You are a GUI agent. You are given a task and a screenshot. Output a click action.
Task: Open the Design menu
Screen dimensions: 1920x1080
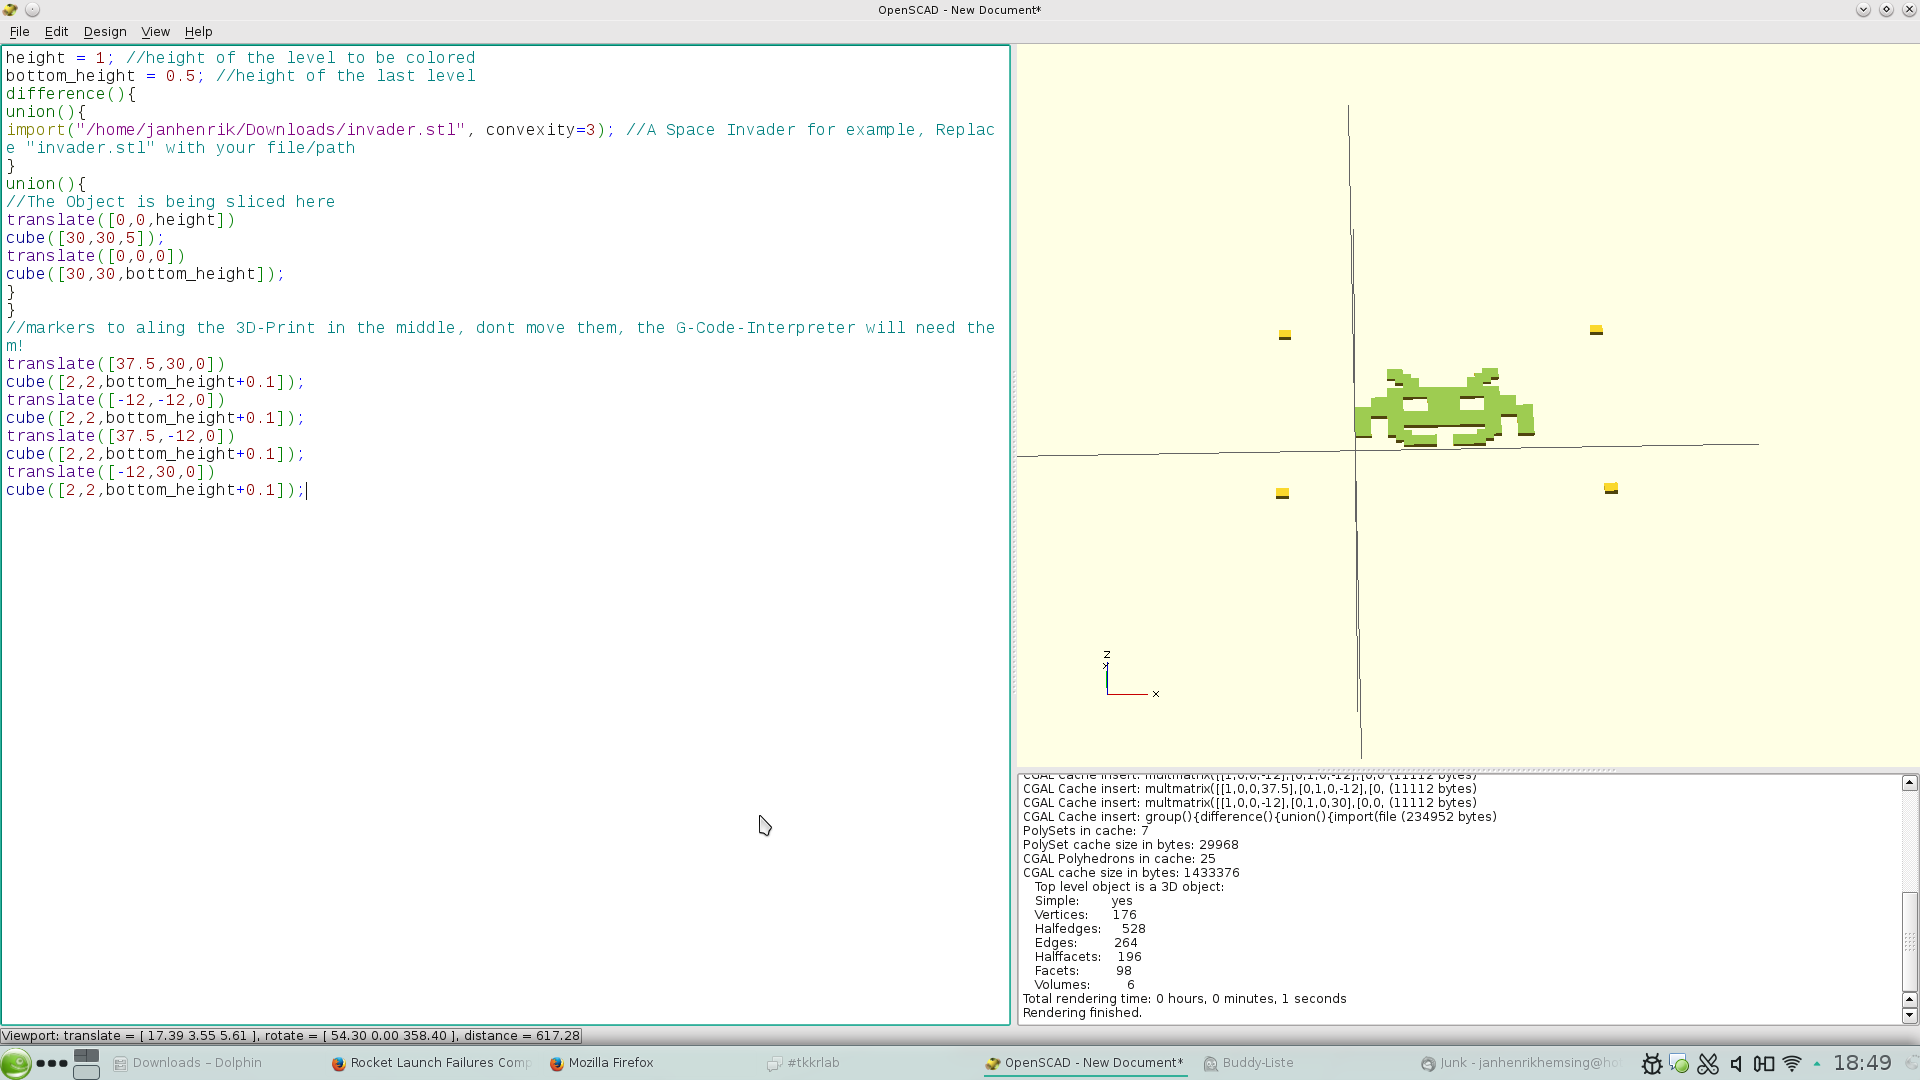click(x=105, y=32)
